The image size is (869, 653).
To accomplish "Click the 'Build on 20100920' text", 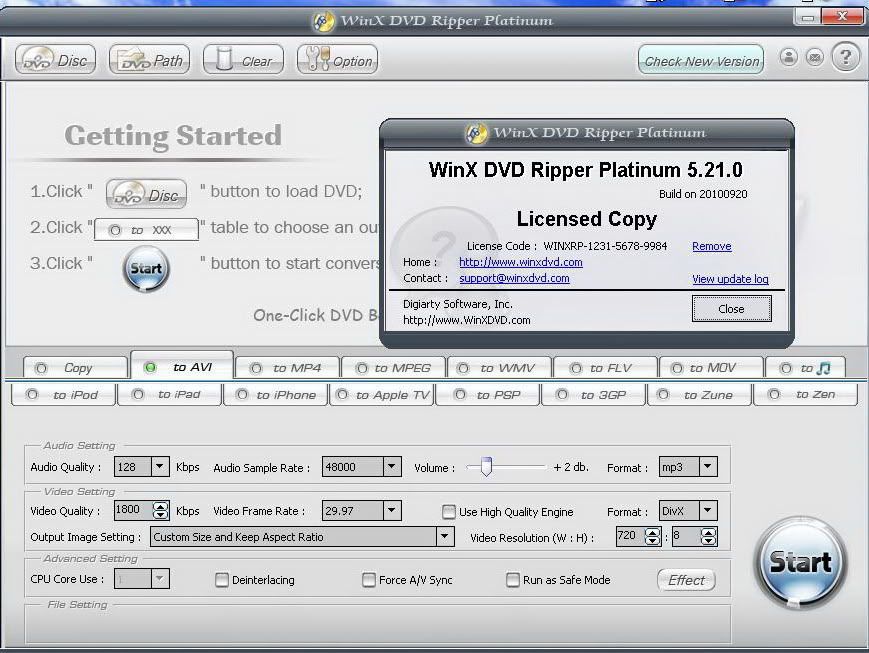I will click(703, 194).
